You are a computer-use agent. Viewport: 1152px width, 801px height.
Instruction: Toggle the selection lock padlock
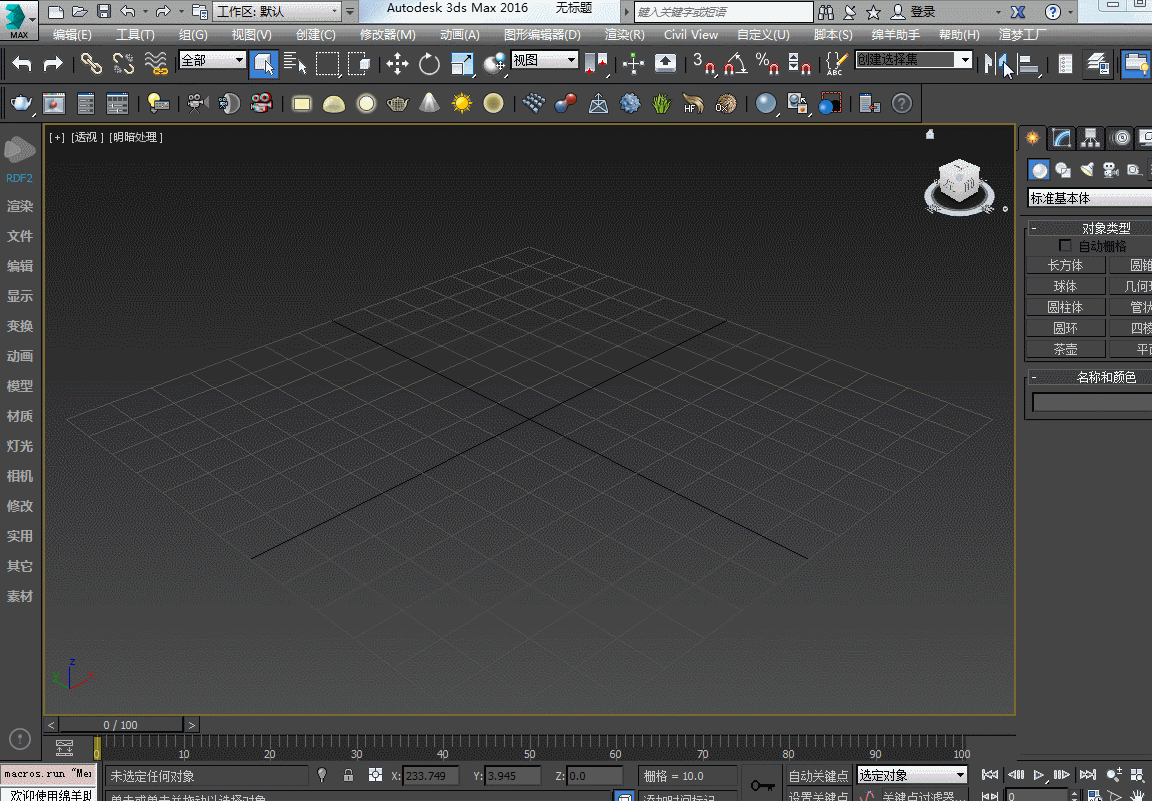348,775
